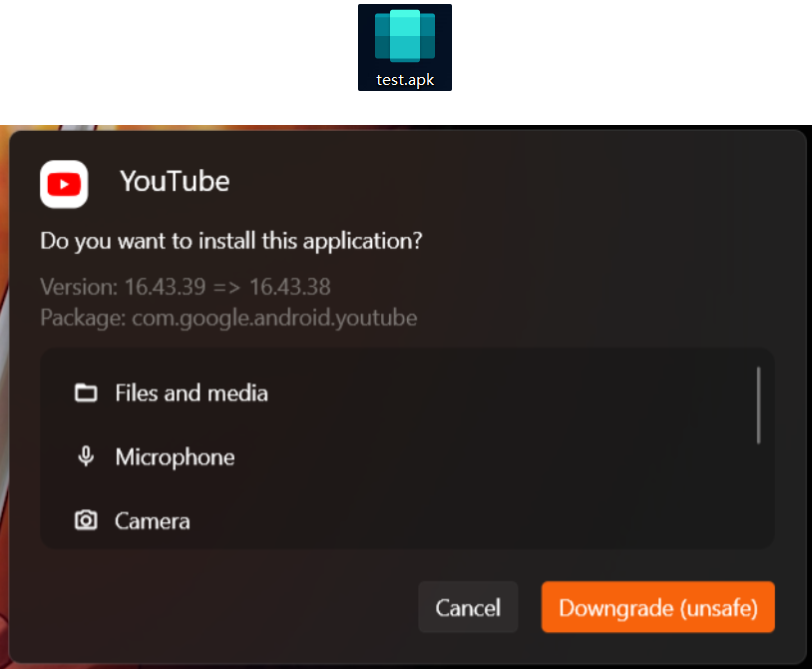Viewport: 812px width, 669px height.
Task: Click the test.apk file name label
Action: coord(405,80)
